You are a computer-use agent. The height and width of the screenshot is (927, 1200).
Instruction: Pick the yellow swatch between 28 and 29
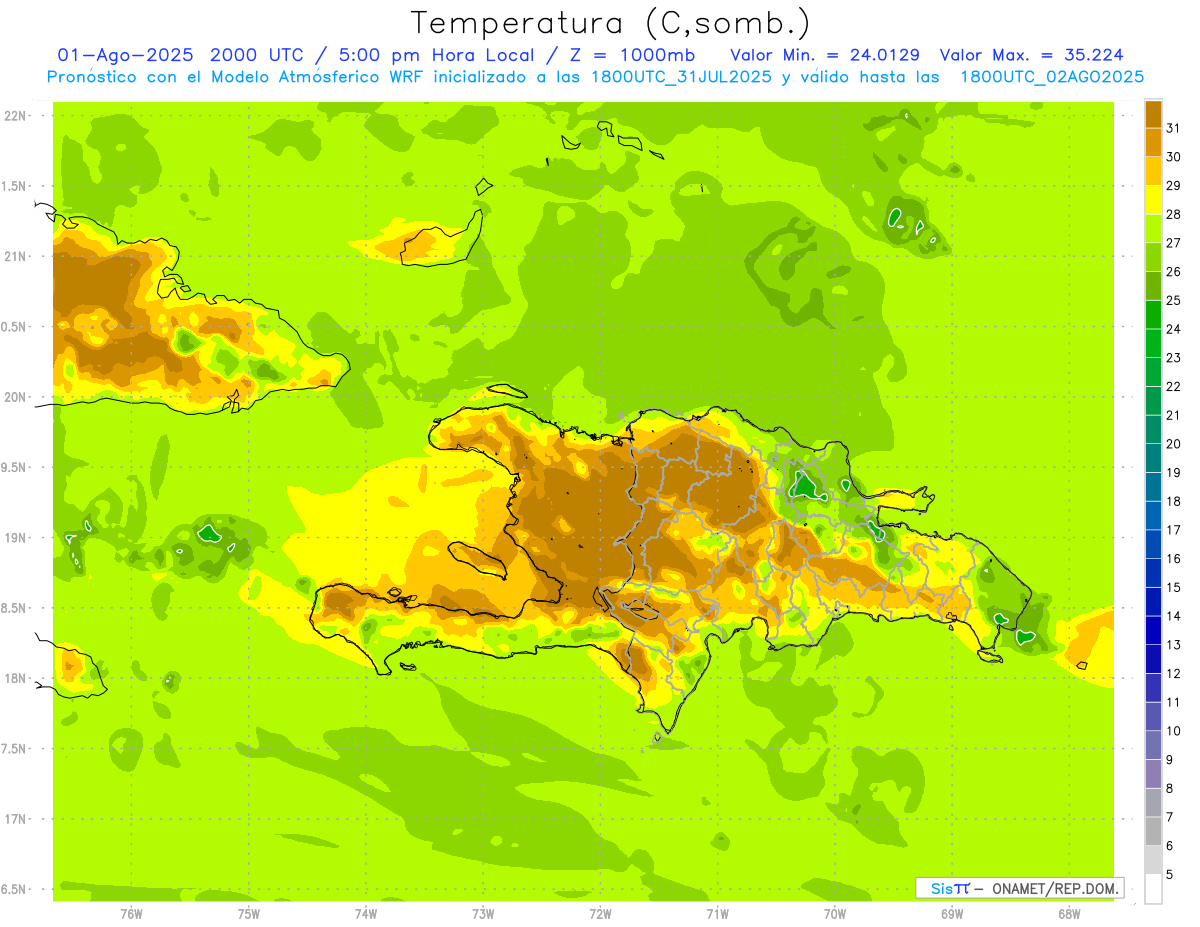(x=1153, y=200)
